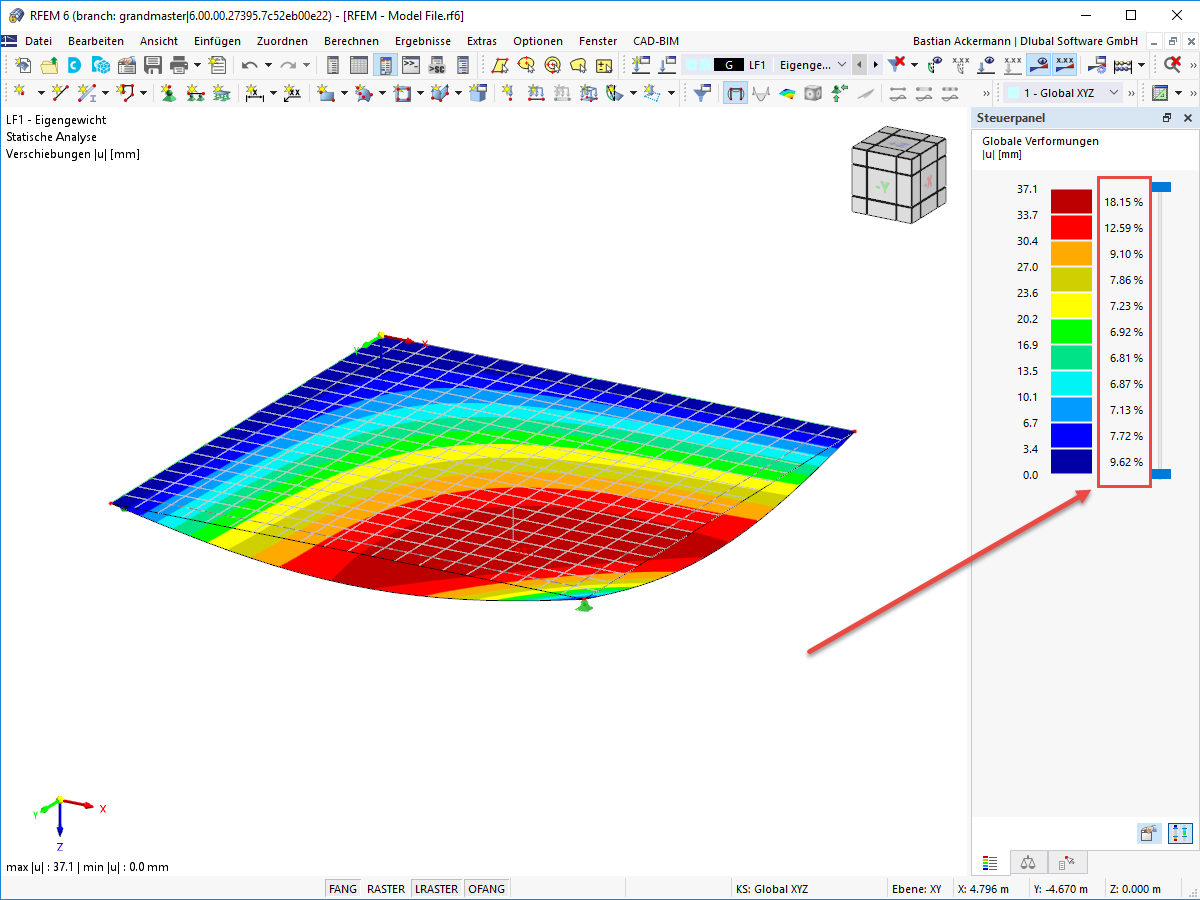This screenshot has width=1200, height=900.
Task: Open the block manager icon
Action: [100, 65]
